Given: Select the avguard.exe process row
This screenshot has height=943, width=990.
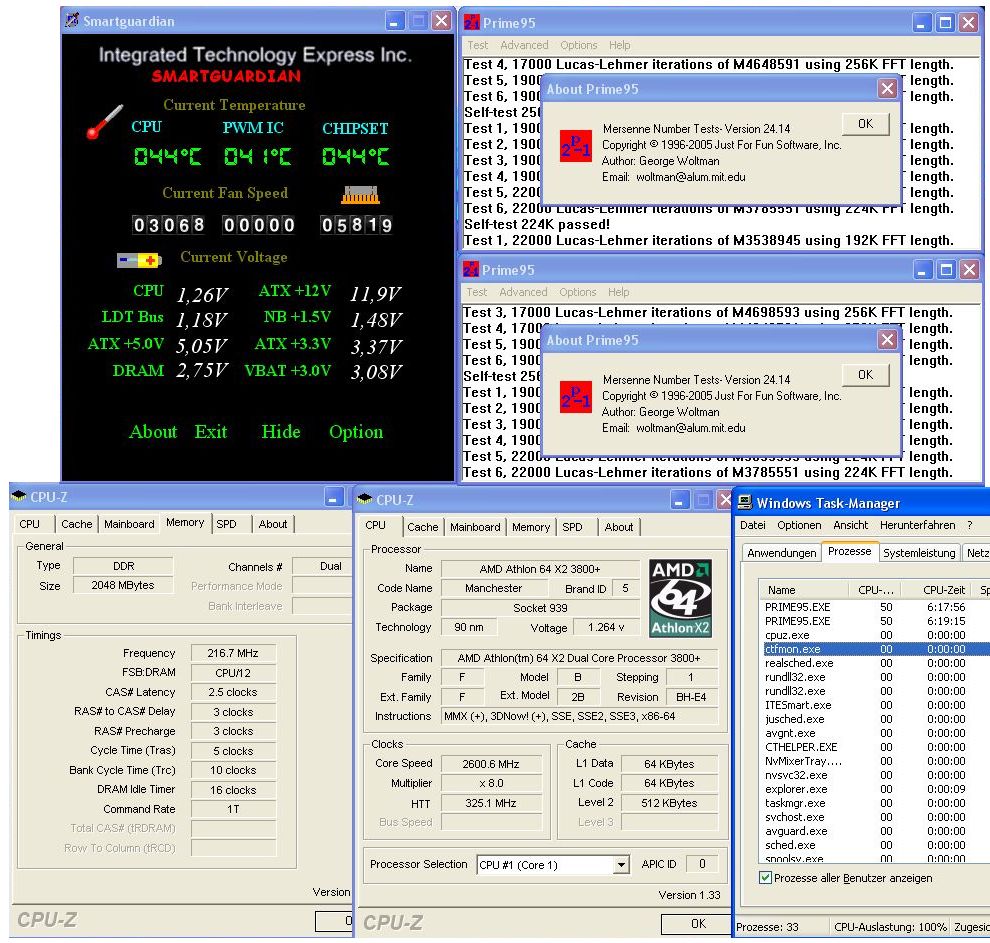Looking at the screenshot, I should pos(874,831).
